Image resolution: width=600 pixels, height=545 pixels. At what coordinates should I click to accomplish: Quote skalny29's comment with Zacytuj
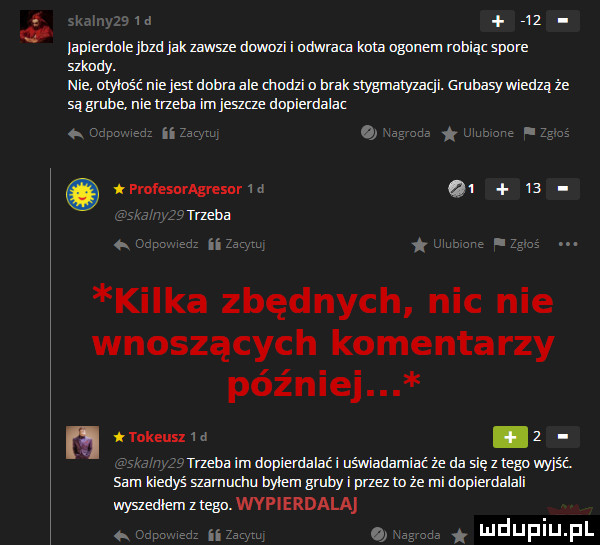click(x=191, y=133)
